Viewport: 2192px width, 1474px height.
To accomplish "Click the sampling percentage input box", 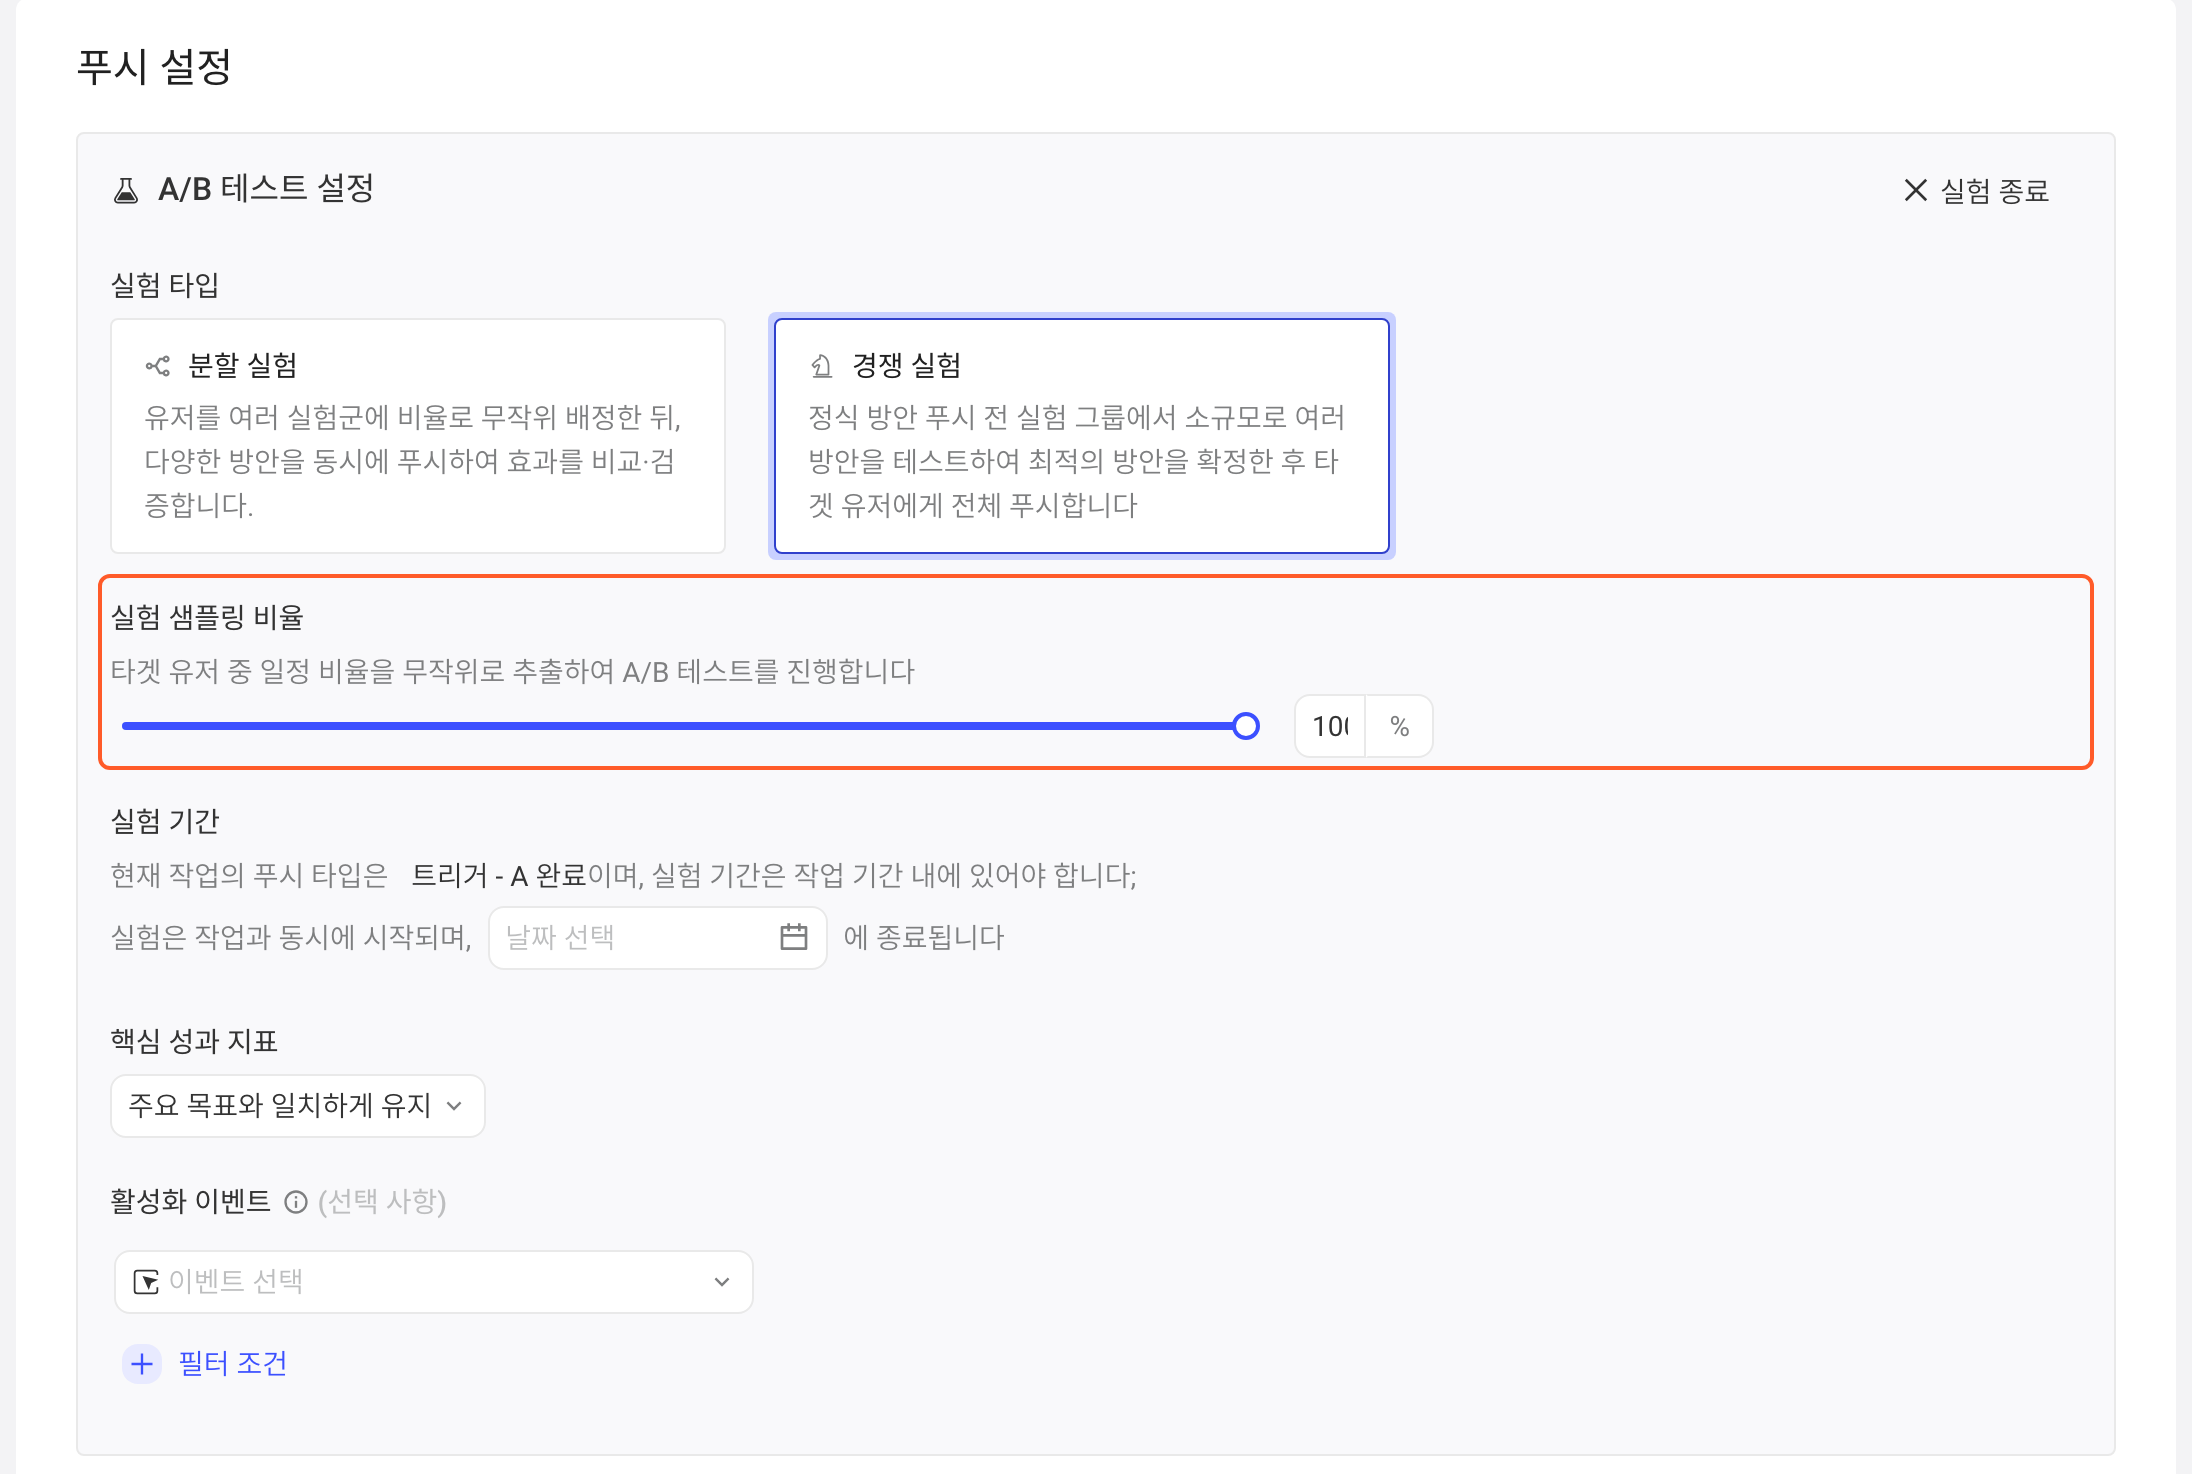I will pyautogui.click(x=1331, y=726).
